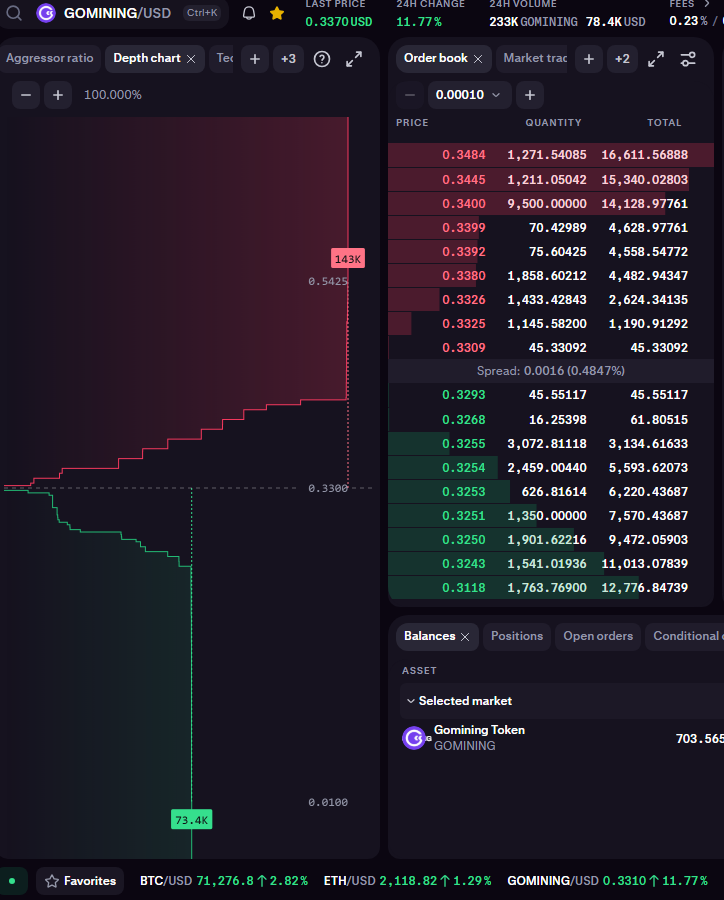Click the Gomining Token asset row
This screenshot has height=900, width=724.
click(x=563, y=738)
